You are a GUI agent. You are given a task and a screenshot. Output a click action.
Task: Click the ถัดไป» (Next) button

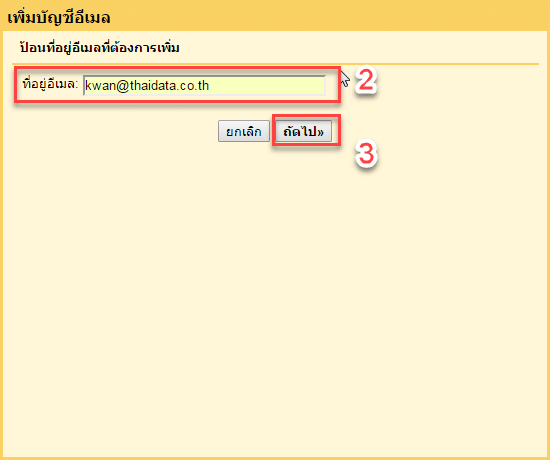(x=303, y=131)
